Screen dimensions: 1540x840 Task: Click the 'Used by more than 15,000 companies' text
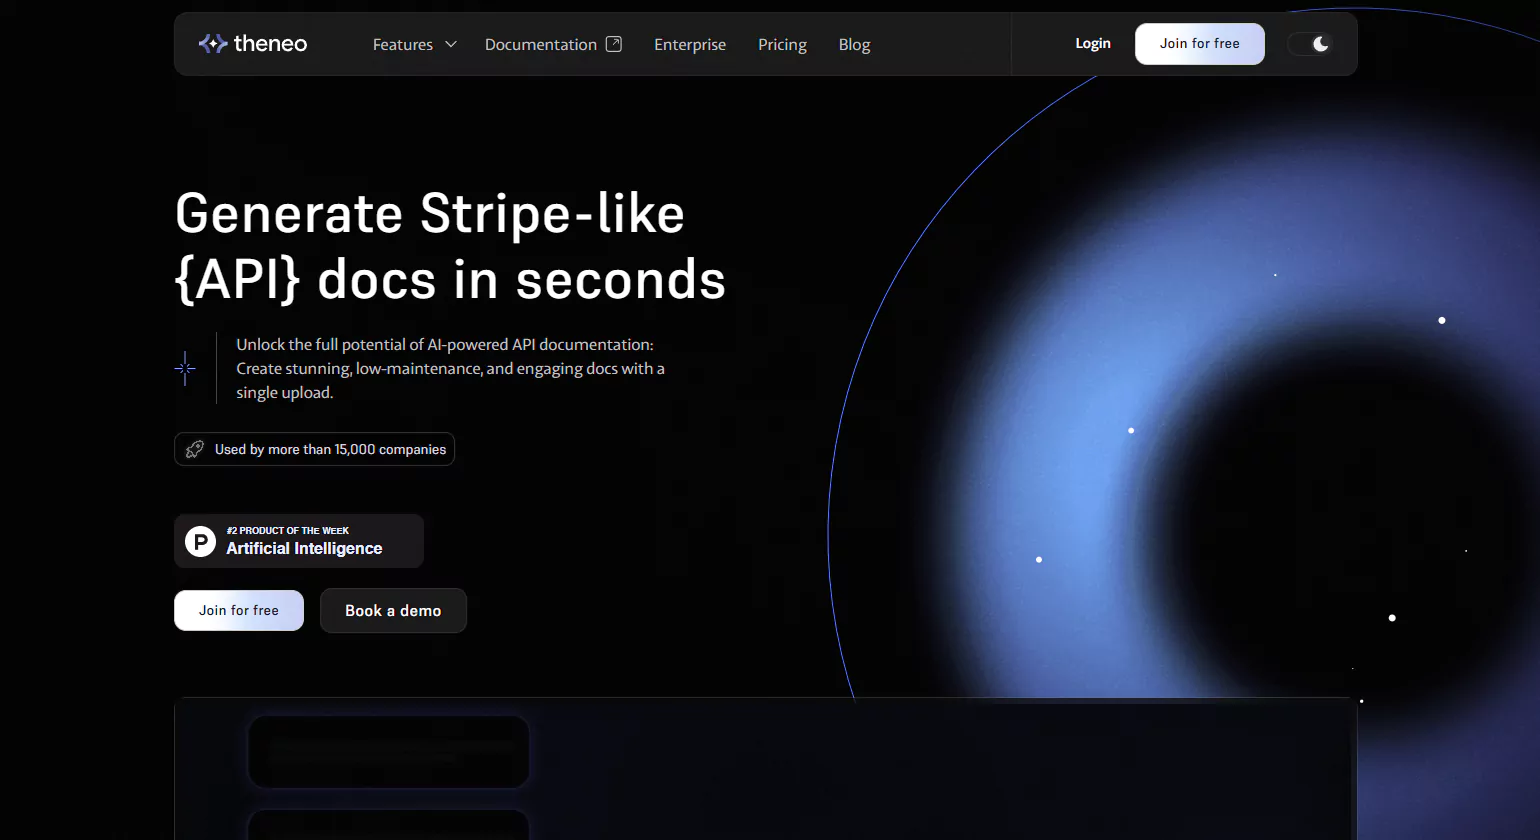point(330,450)
